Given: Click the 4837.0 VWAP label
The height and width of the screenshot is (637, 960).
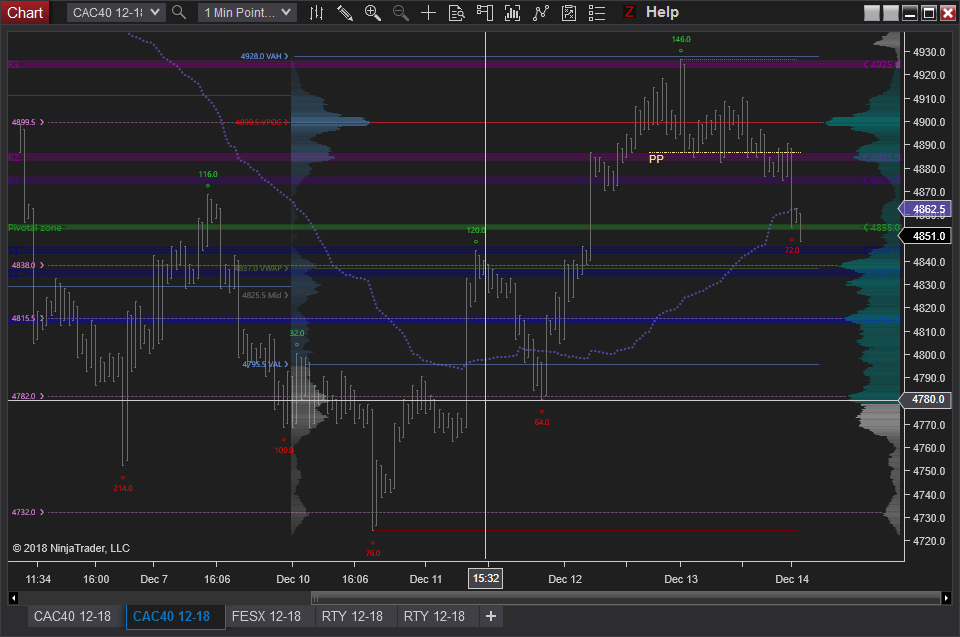Looking at the screenshot, I should click(261, 268).
